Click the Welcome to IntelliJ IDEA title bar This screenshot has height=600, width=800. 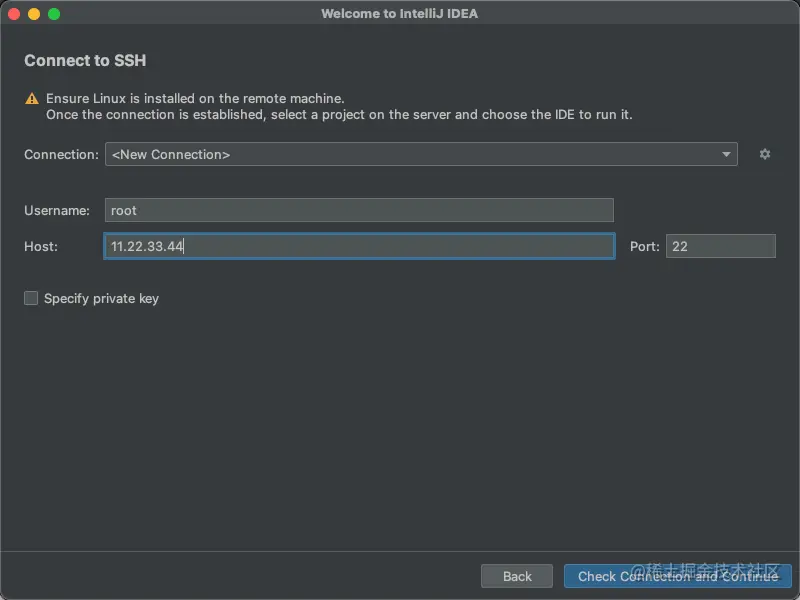399,14
